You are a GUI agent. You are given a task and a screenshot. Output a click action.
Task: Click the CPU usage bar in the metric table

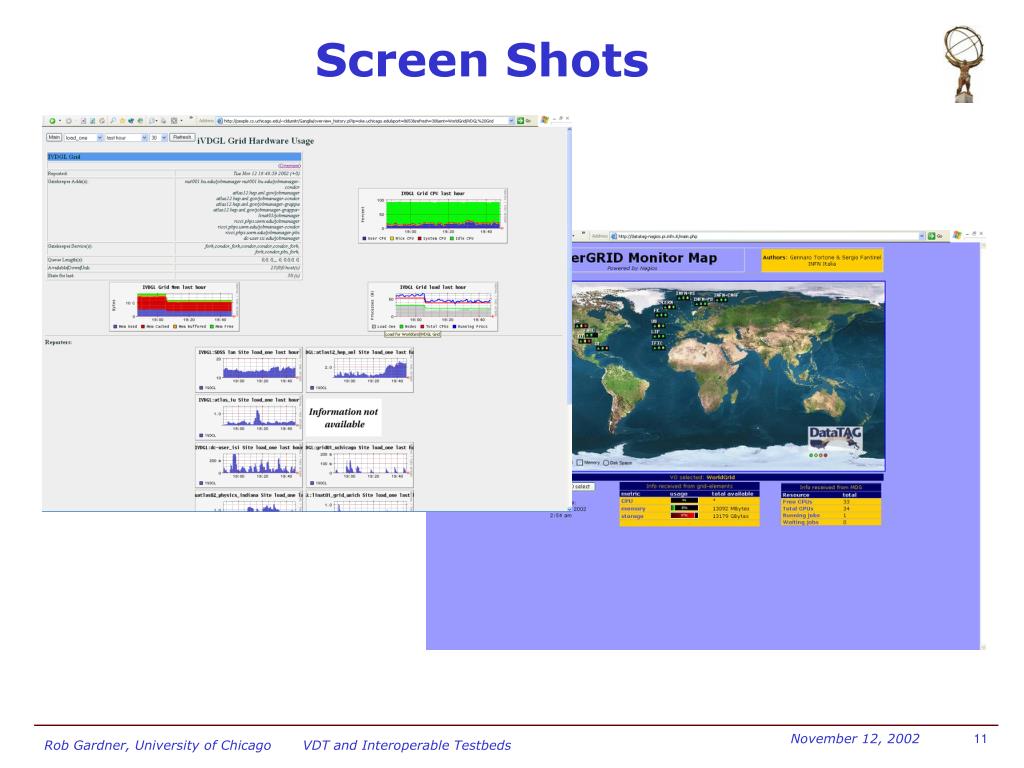point(684,501)
